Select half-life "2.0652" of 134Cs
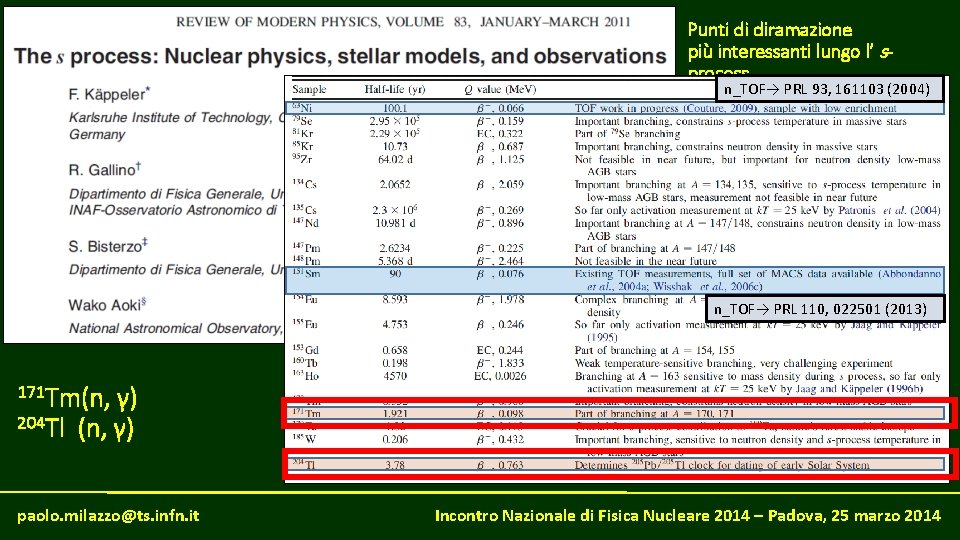 [395, 184]
